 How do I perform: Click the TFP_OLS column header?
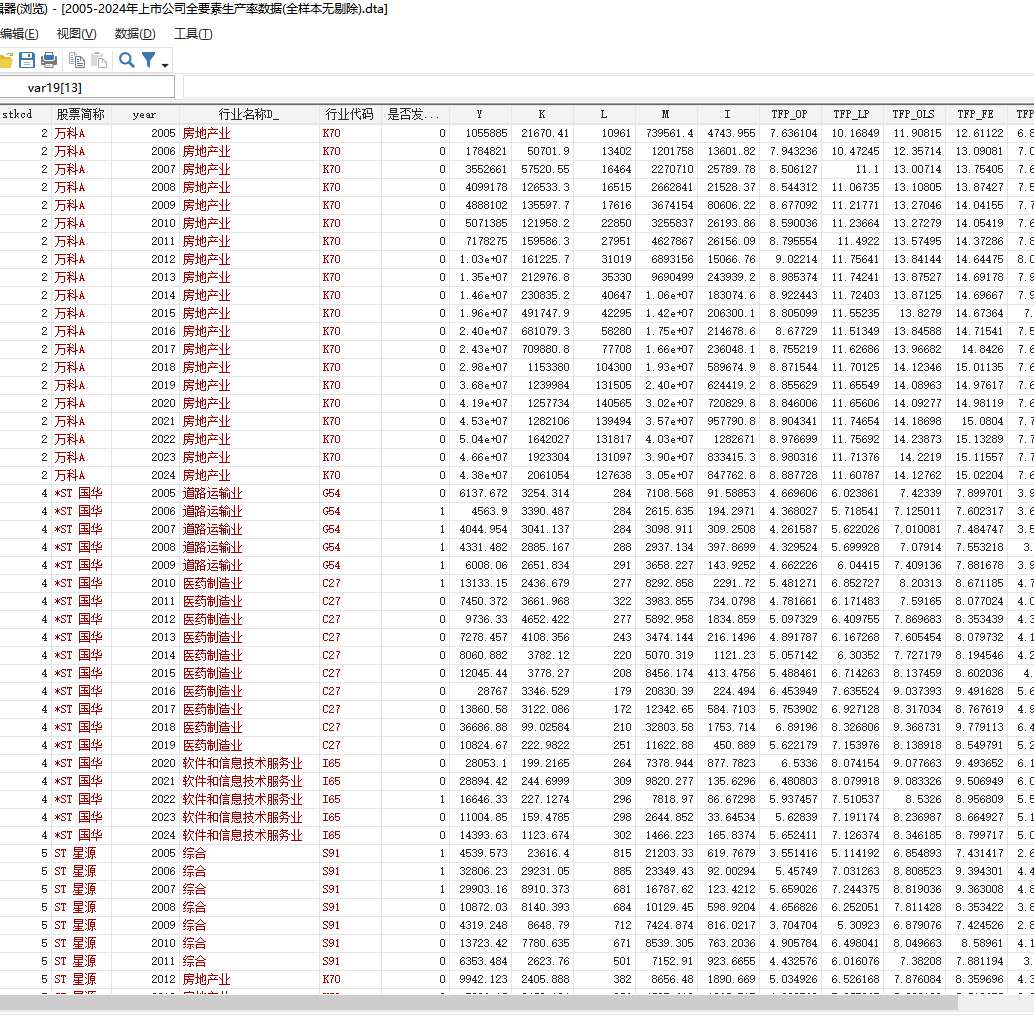(913, 114)
